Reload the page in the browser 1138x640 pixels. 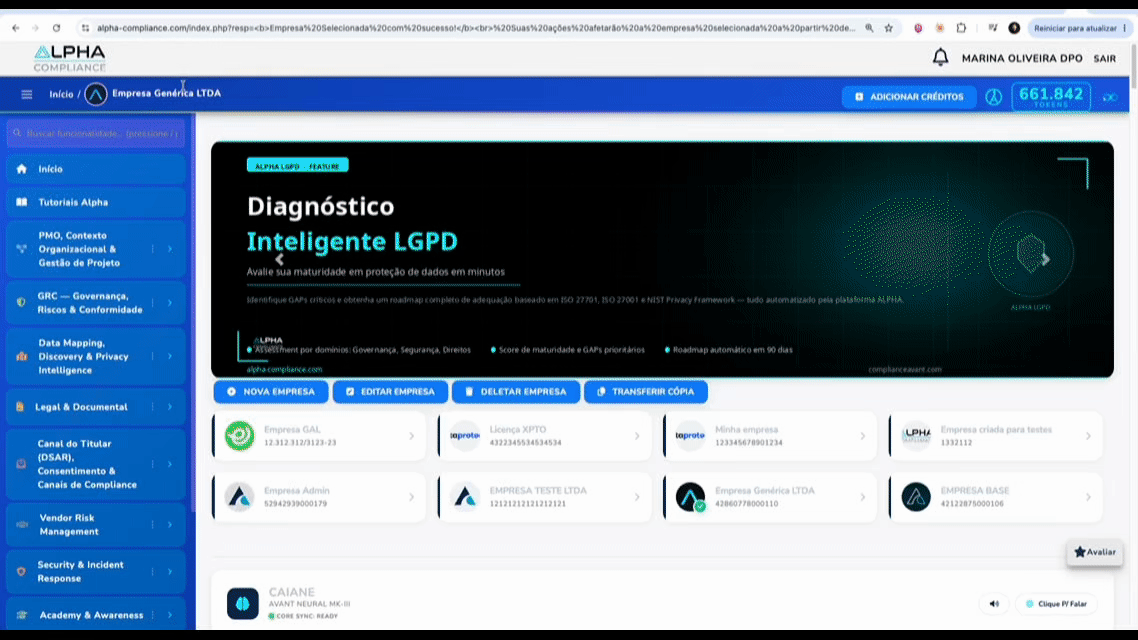tap(56, 28)
